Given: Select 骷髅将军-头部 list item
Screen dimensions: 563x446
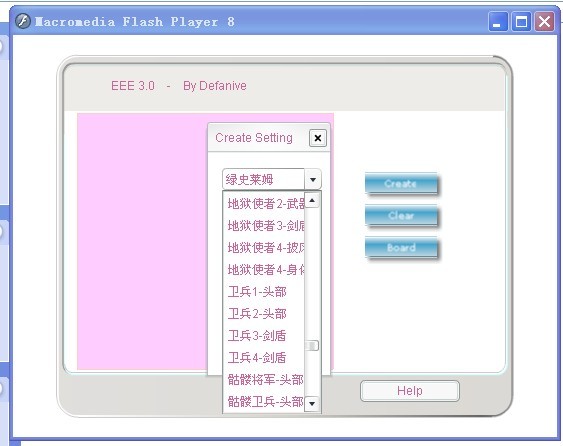Looking at the screenshot, I should point(264,380).
